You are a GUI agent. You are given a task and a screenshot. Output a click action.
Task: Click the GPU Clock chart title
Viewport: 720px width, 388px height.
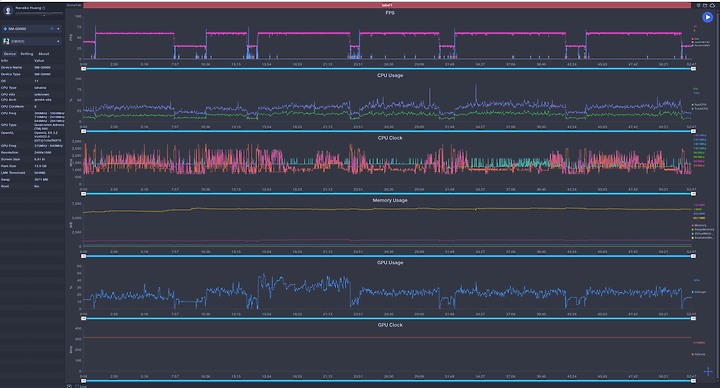point(390,325)
